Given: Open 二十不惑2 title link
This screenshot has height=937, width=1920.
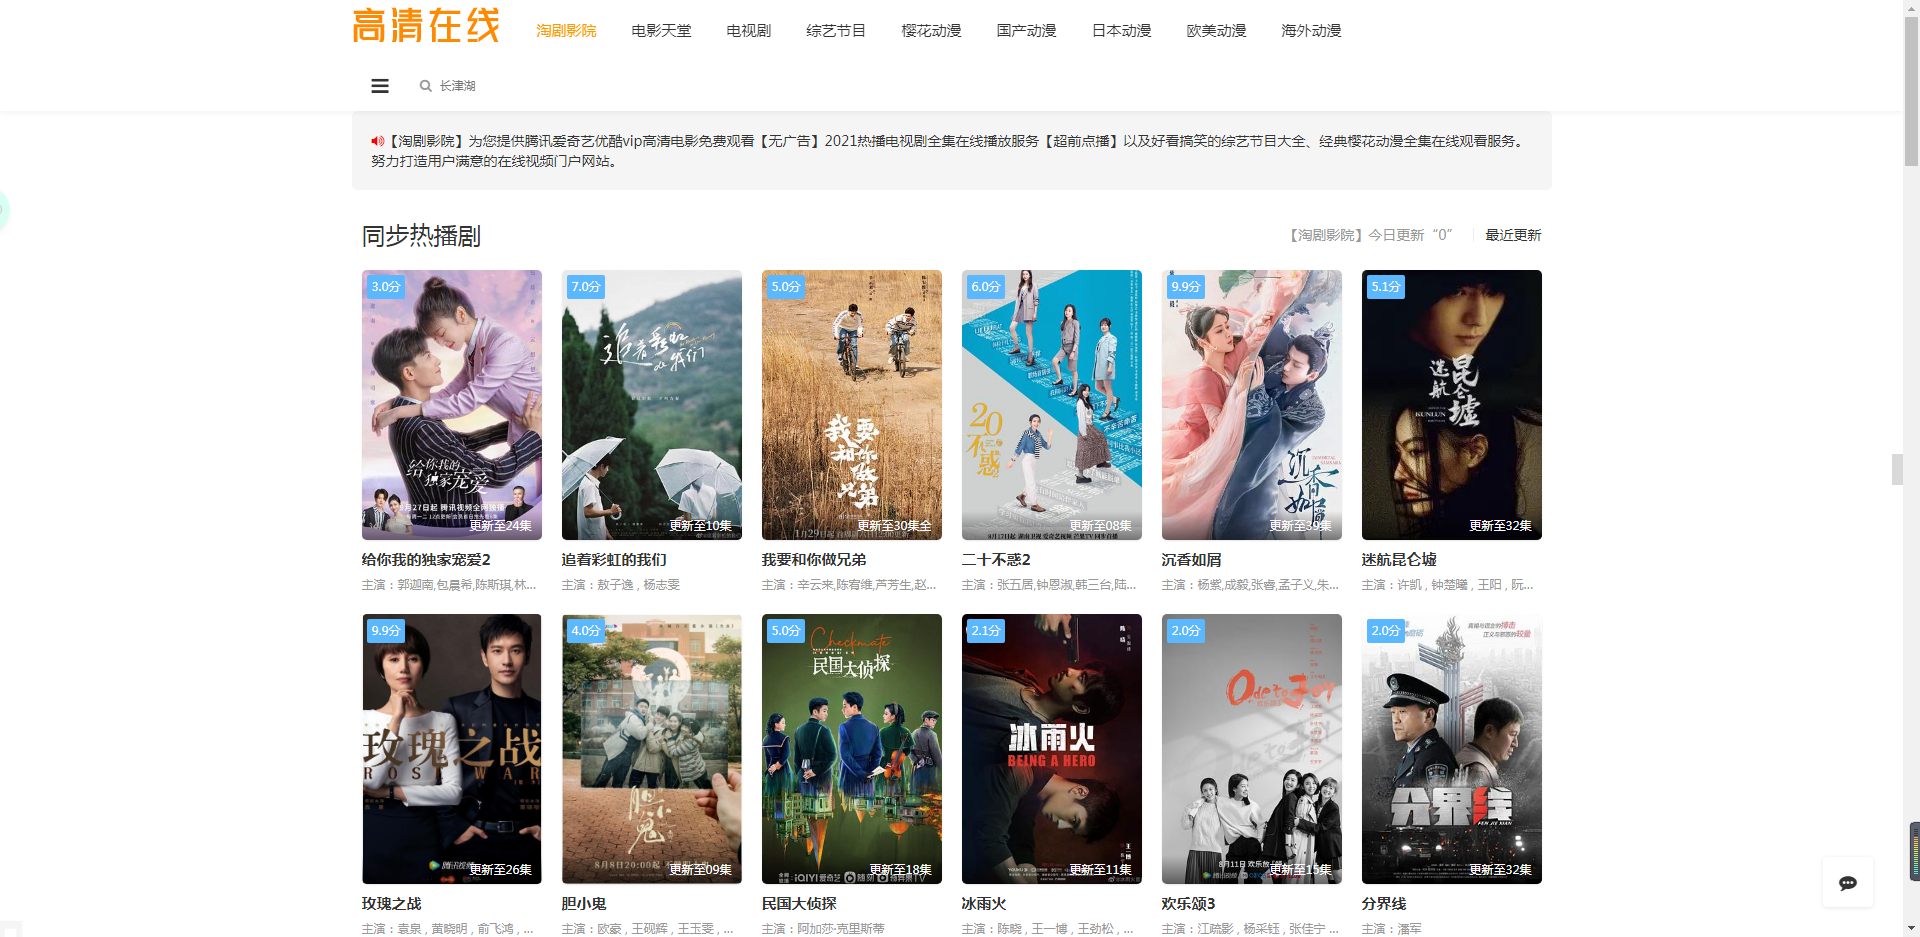Looking at the screenshot, I should click(995, 560).
